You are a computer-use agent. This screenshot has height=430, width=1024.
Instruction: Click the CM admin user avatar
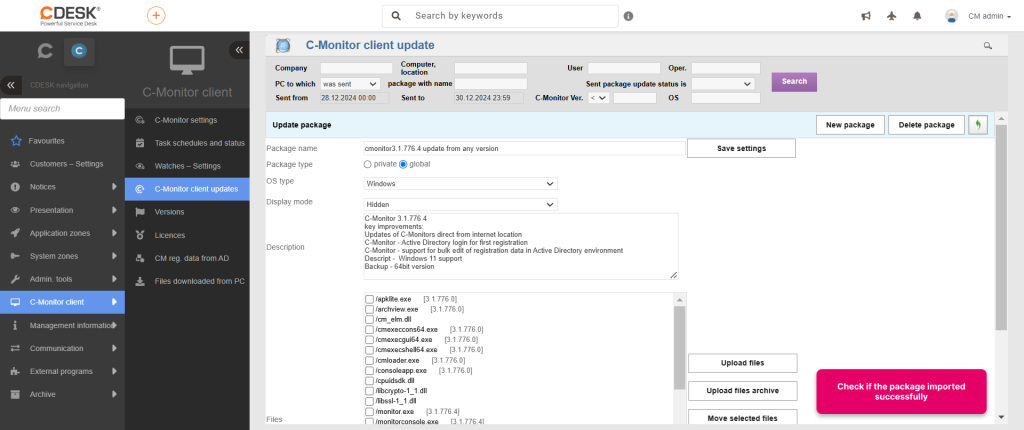coord(952,16)
